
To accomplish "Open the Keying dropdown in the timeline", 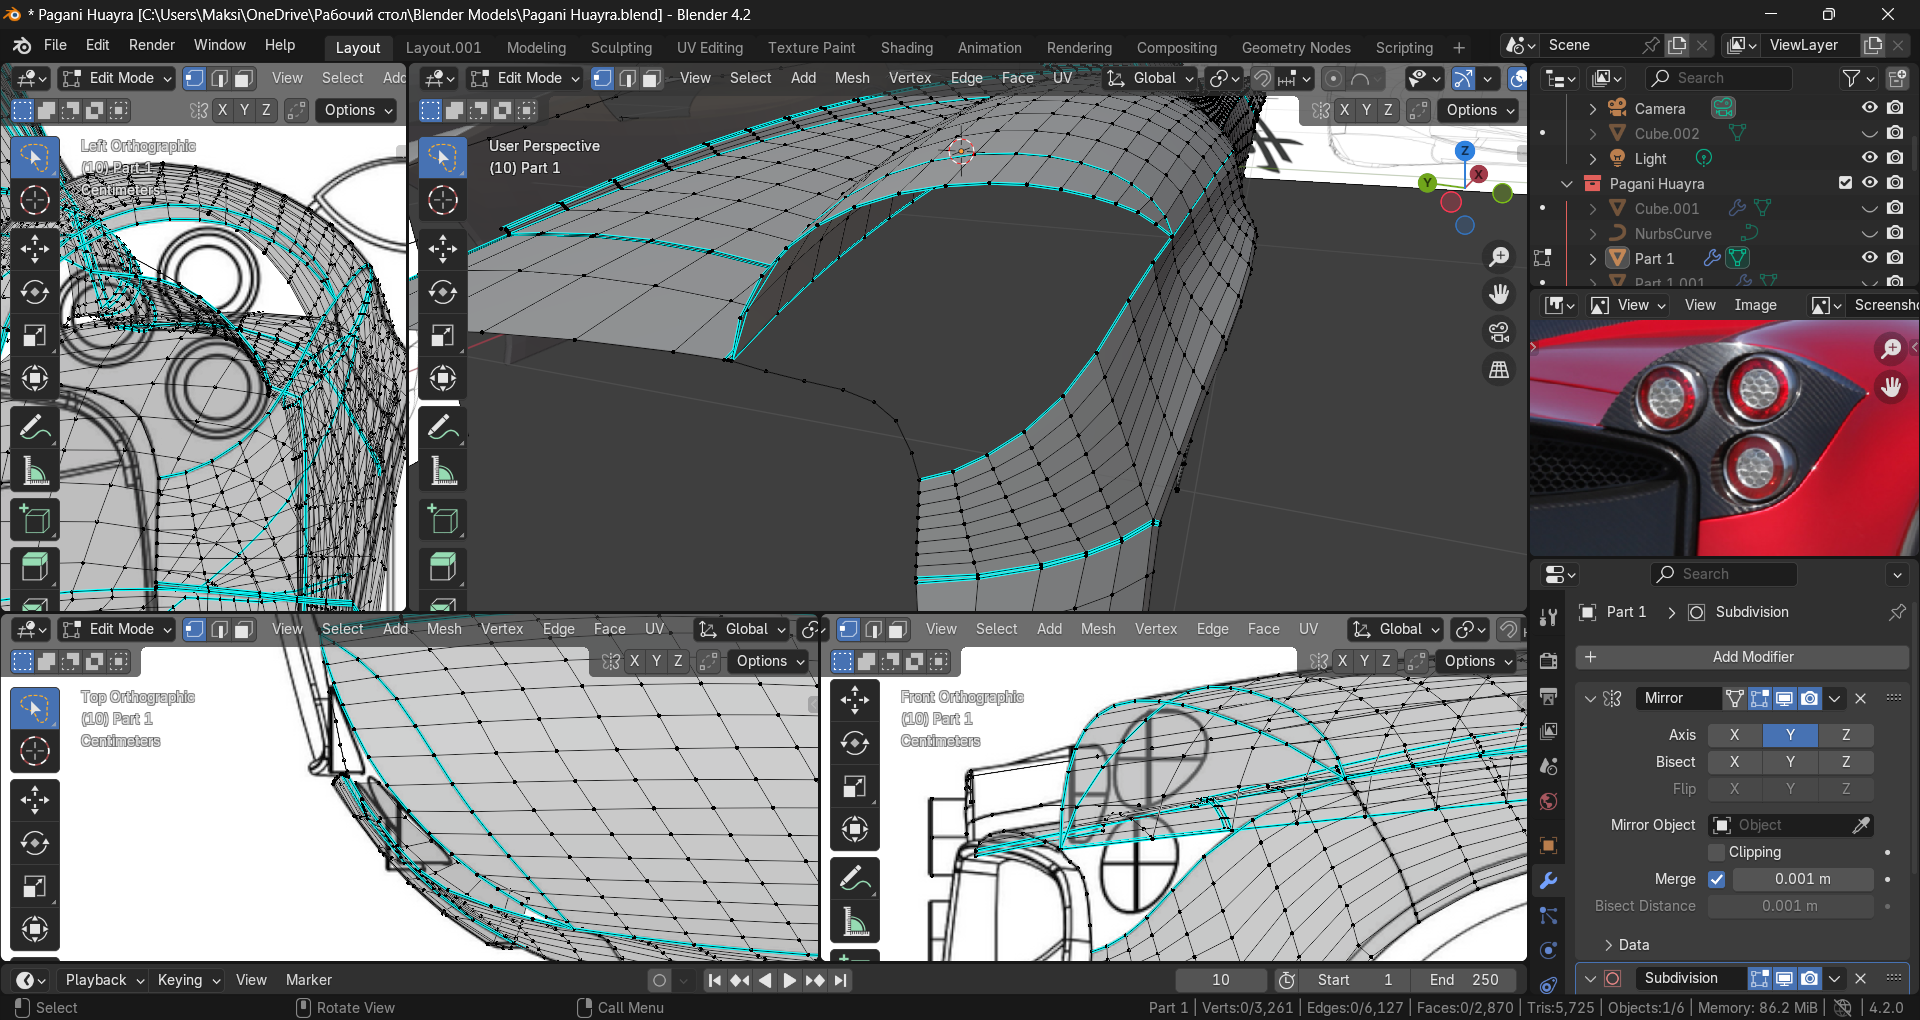I will pyautogui.click(x=188, y=980).
